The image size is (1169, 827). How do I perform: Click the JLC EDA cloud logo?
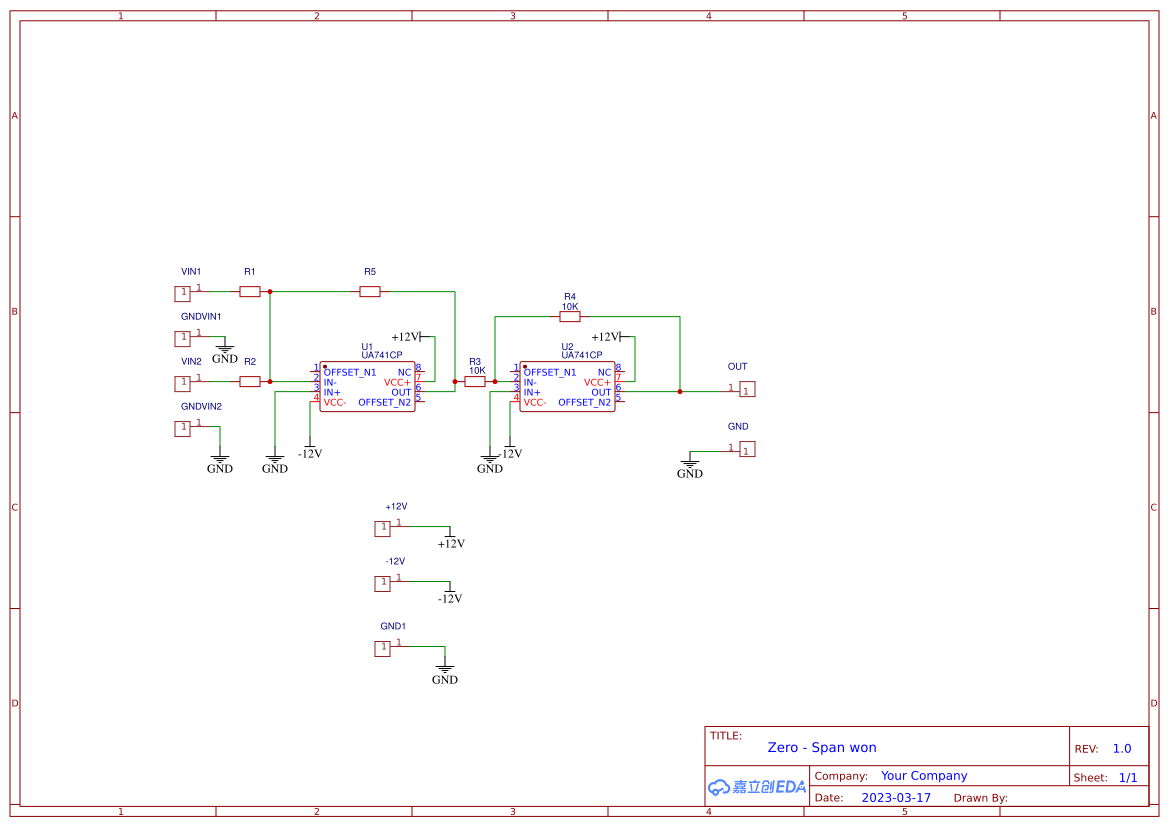tap(756, 787)
